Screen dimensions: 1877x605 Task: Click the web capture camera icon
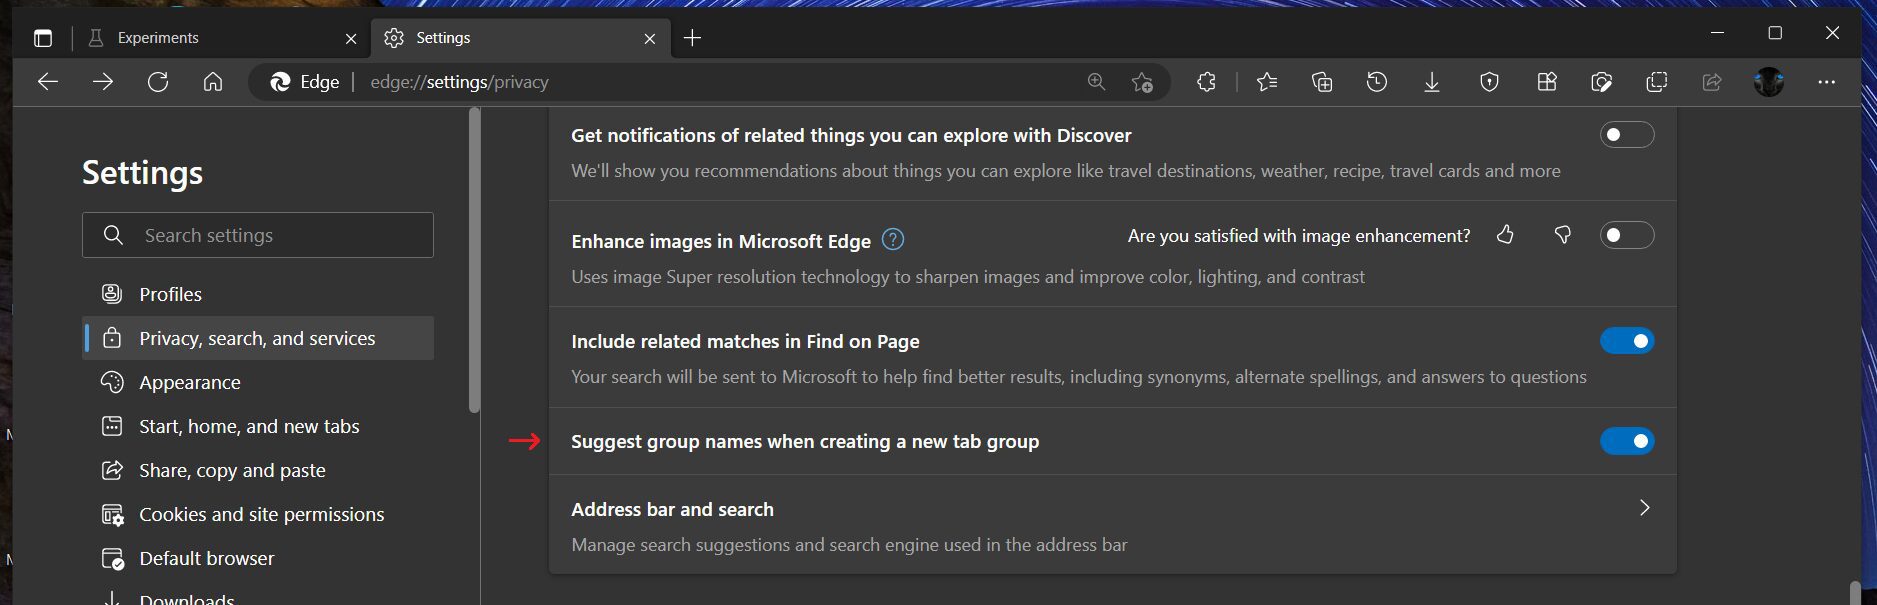(1601, 82)
